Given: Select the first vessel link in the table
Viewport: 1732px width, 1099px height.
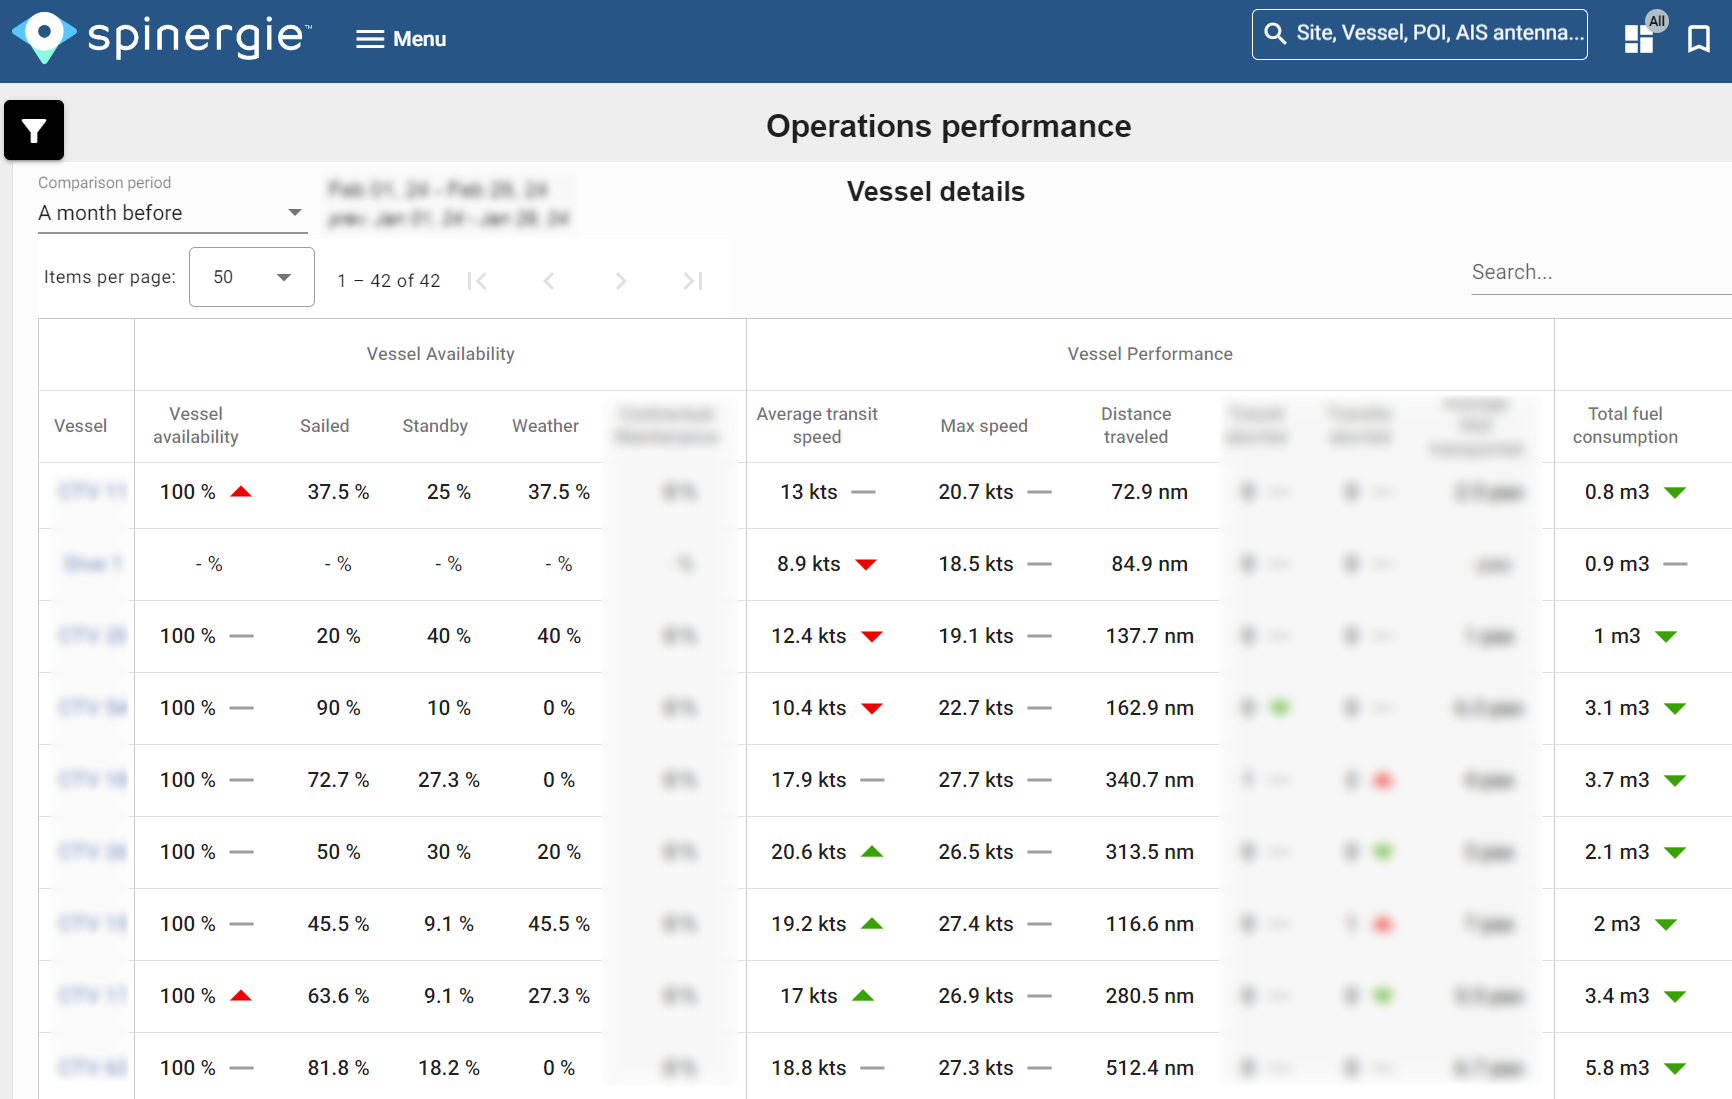Looking at the screenshot, I should click(x=90, y=492).
